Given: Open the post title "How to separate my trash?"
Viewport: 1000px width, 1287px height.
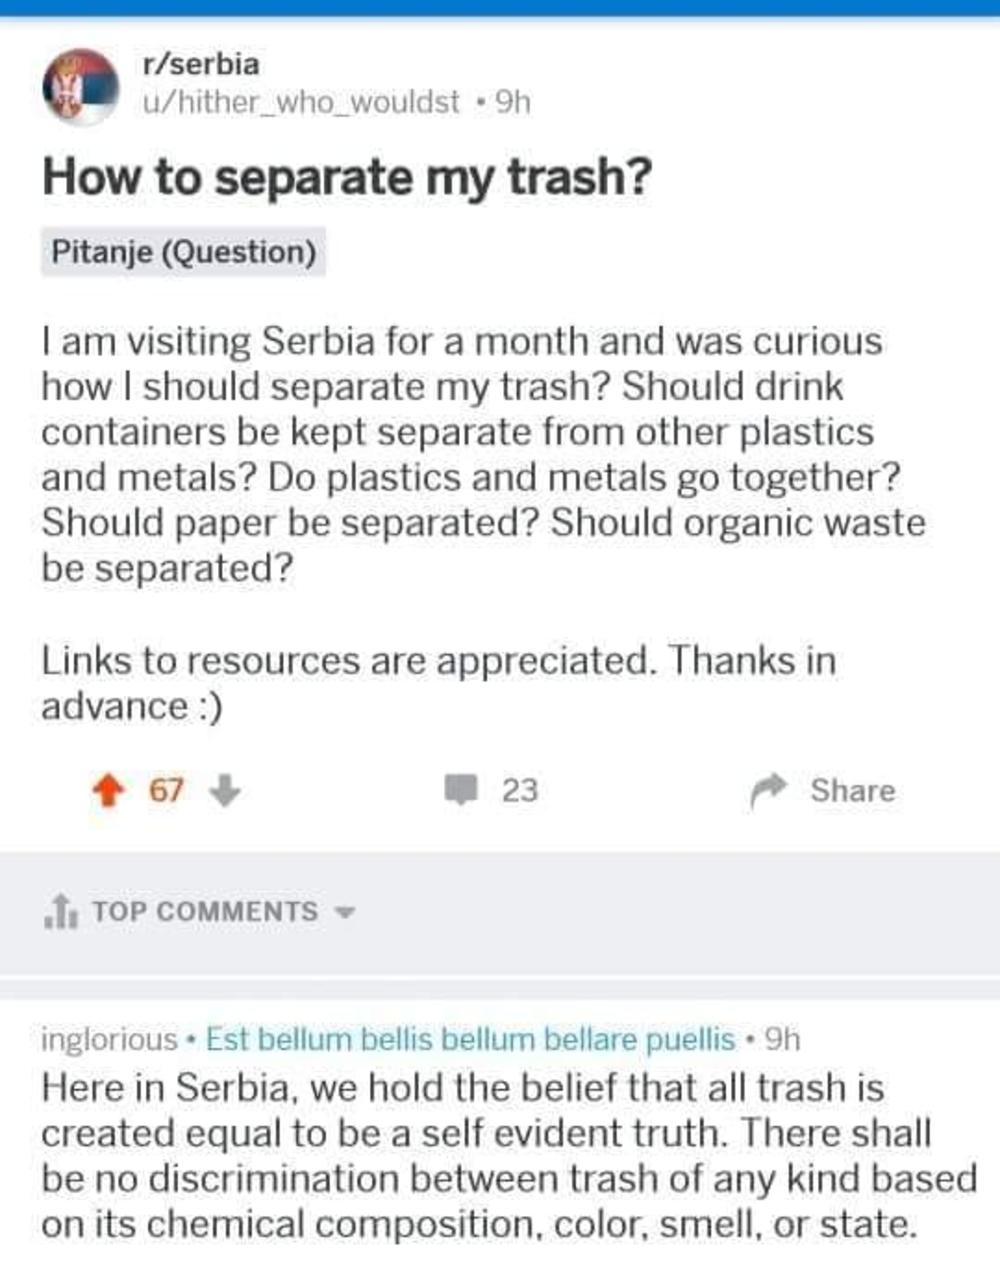Looking at the screenshot, I should click(x=347, y=177).
